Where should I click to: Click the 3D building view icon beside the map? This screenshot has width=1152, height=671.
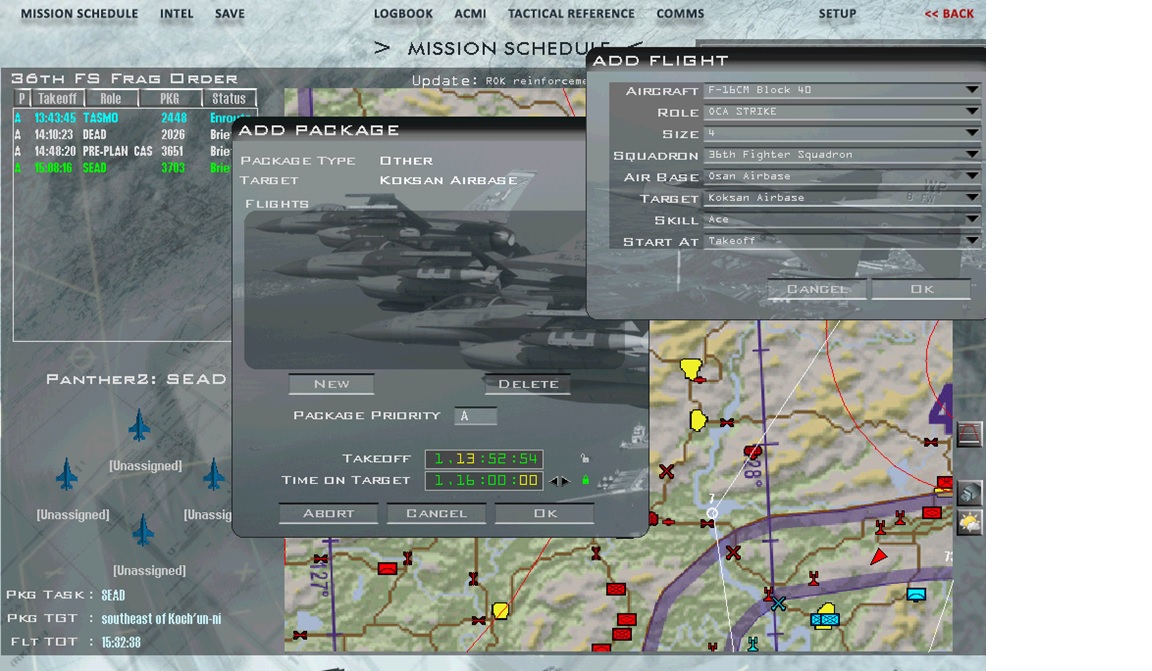[969, 492]
